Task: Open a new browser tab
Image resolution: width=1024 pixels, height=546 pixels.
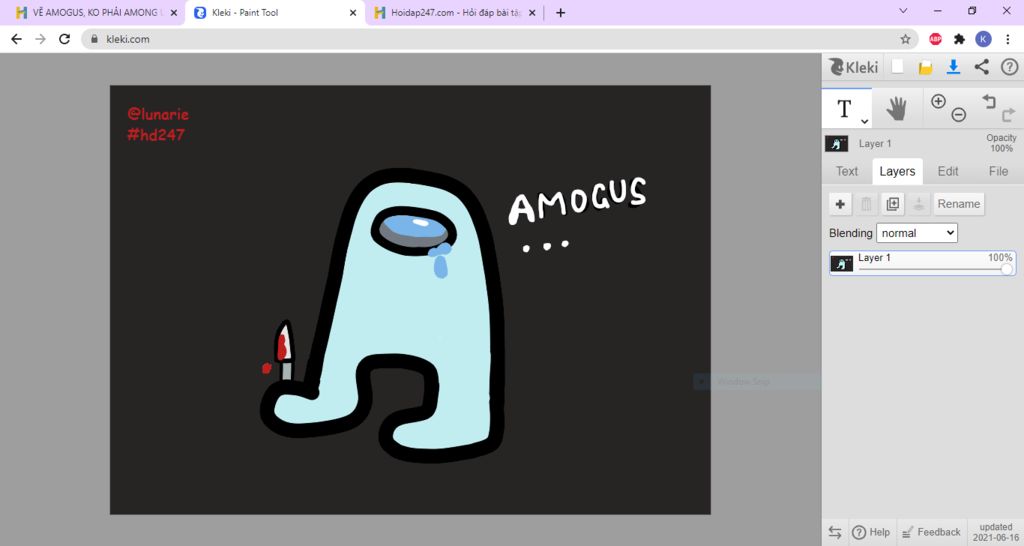Action: (x=560, y=12)
